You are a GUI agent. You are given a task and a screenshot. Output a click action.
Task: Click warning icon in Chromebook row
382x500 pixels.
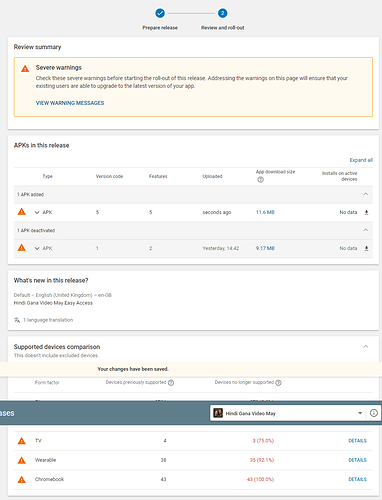point(22,480)
